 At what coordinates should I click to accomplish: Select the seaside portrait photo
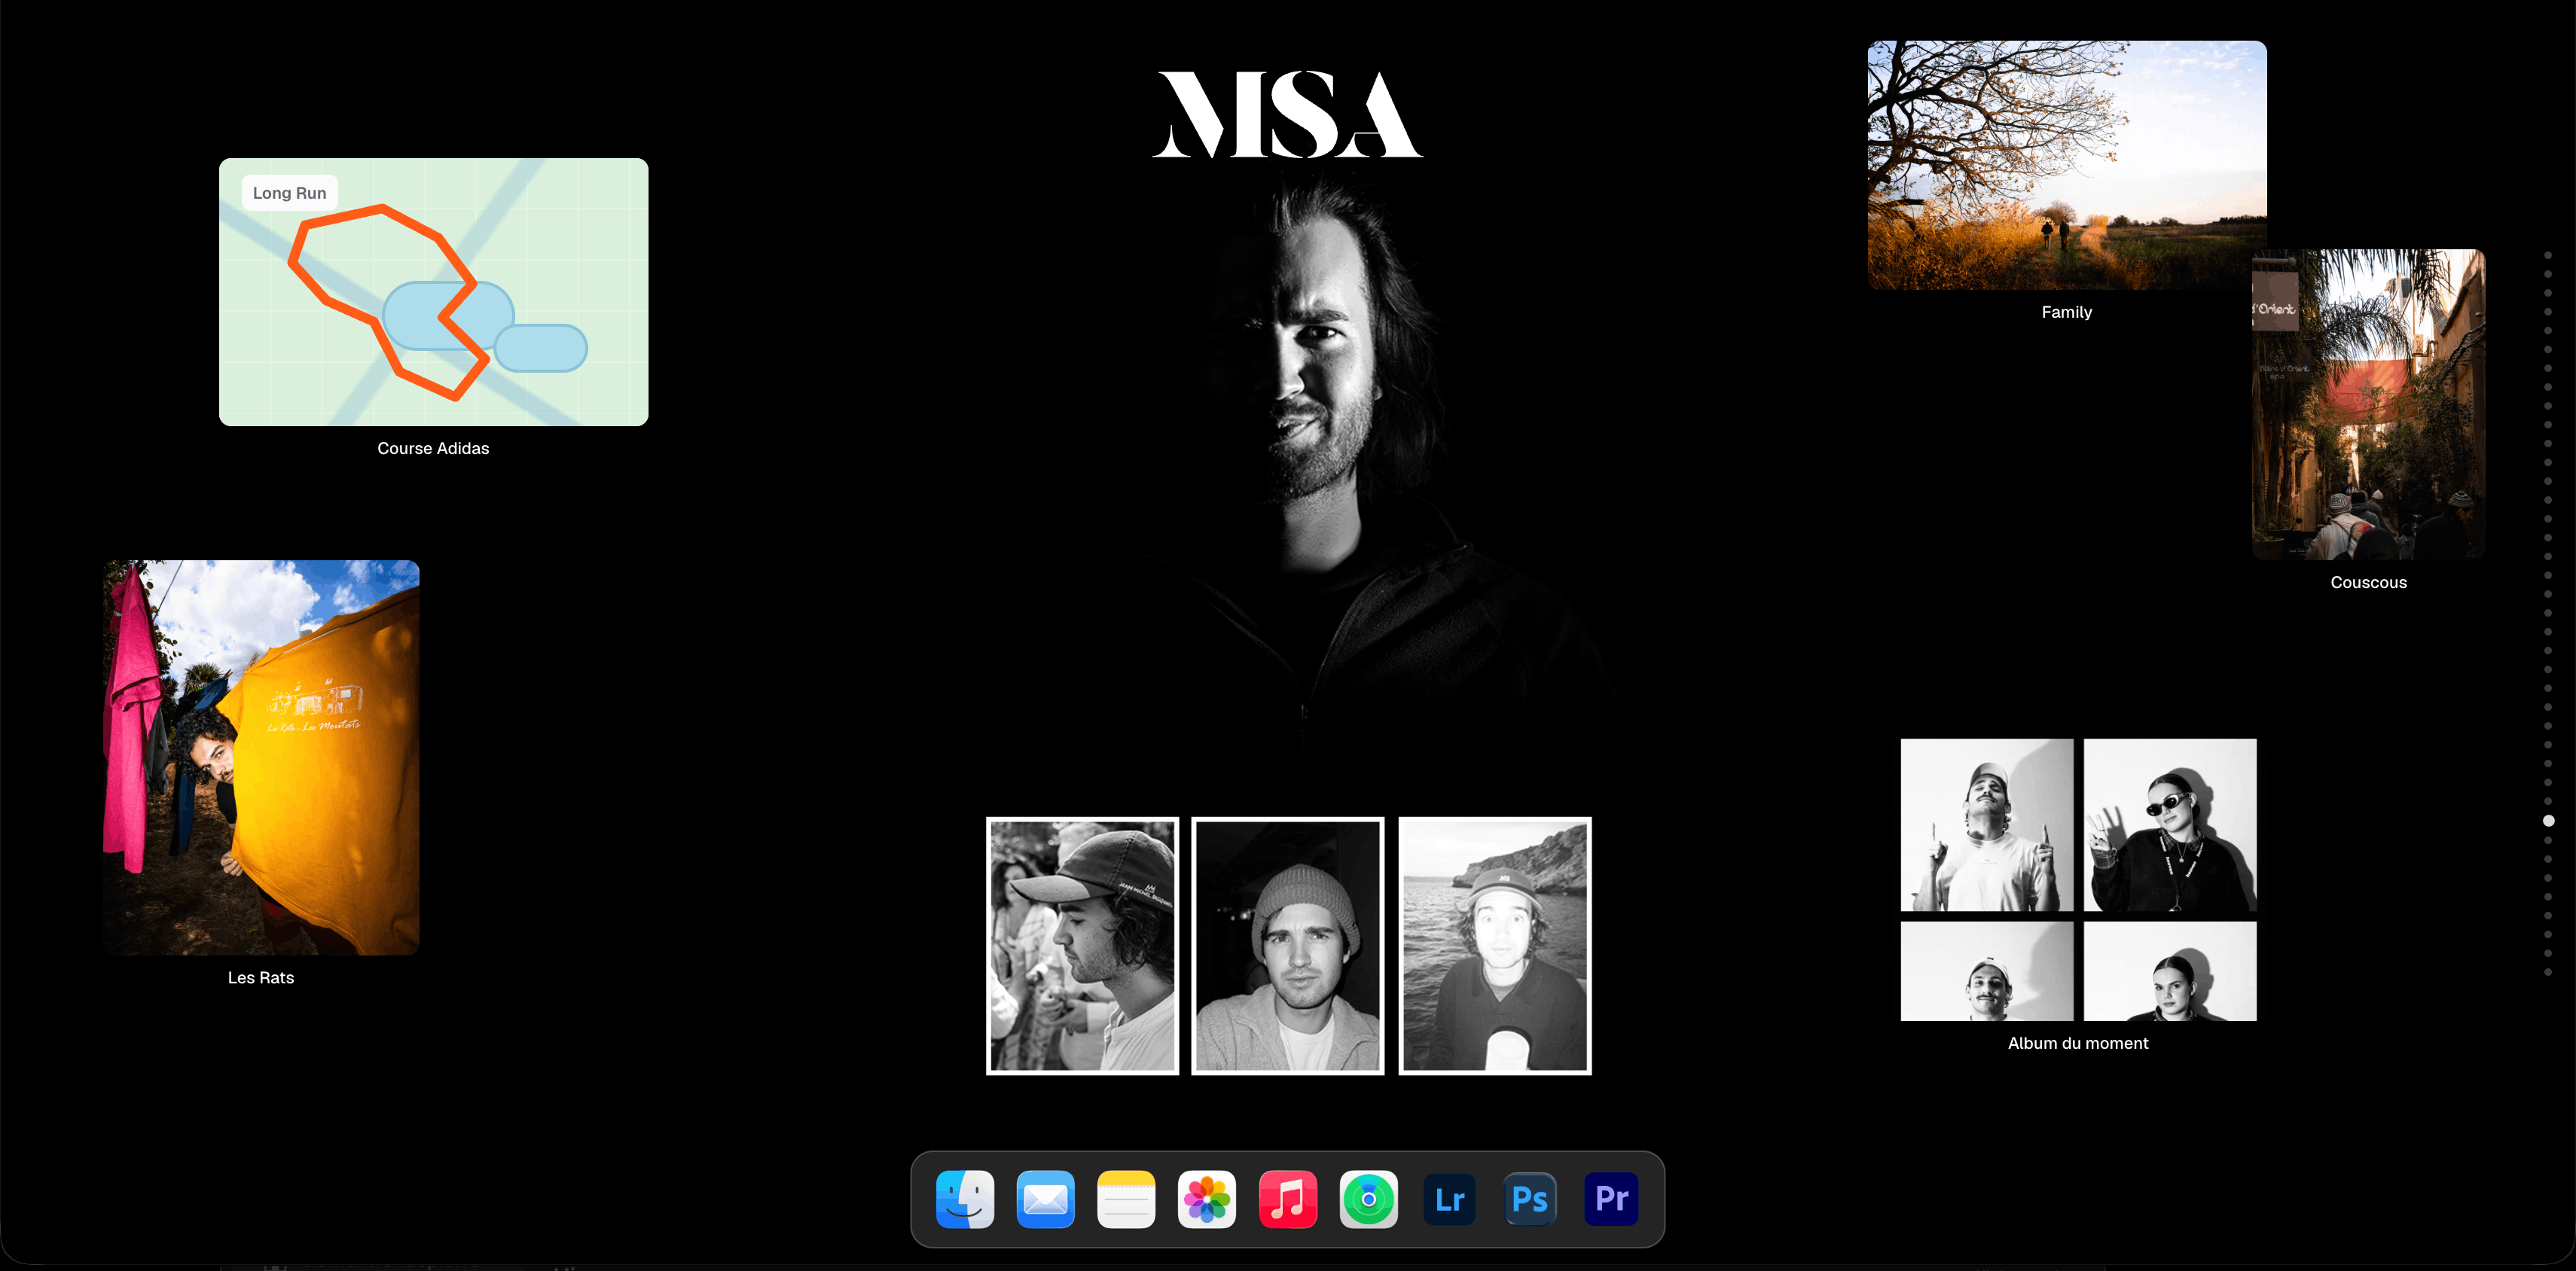pos(1495,945)
